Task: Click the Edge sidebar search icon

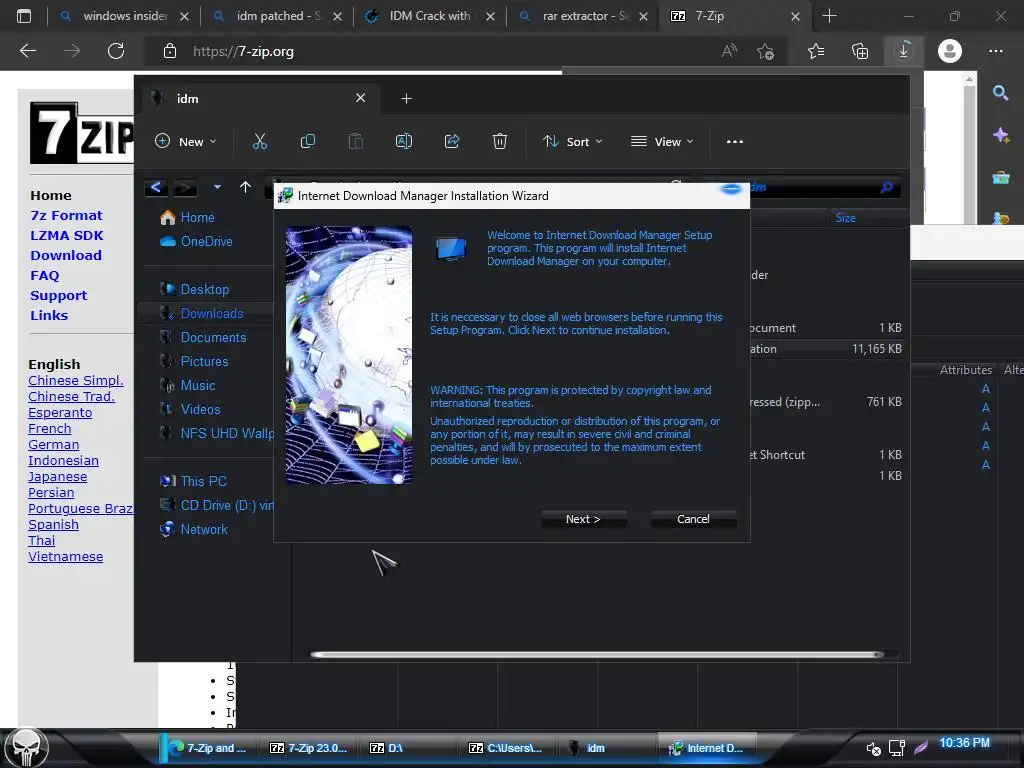Action: pos(1000,93)
